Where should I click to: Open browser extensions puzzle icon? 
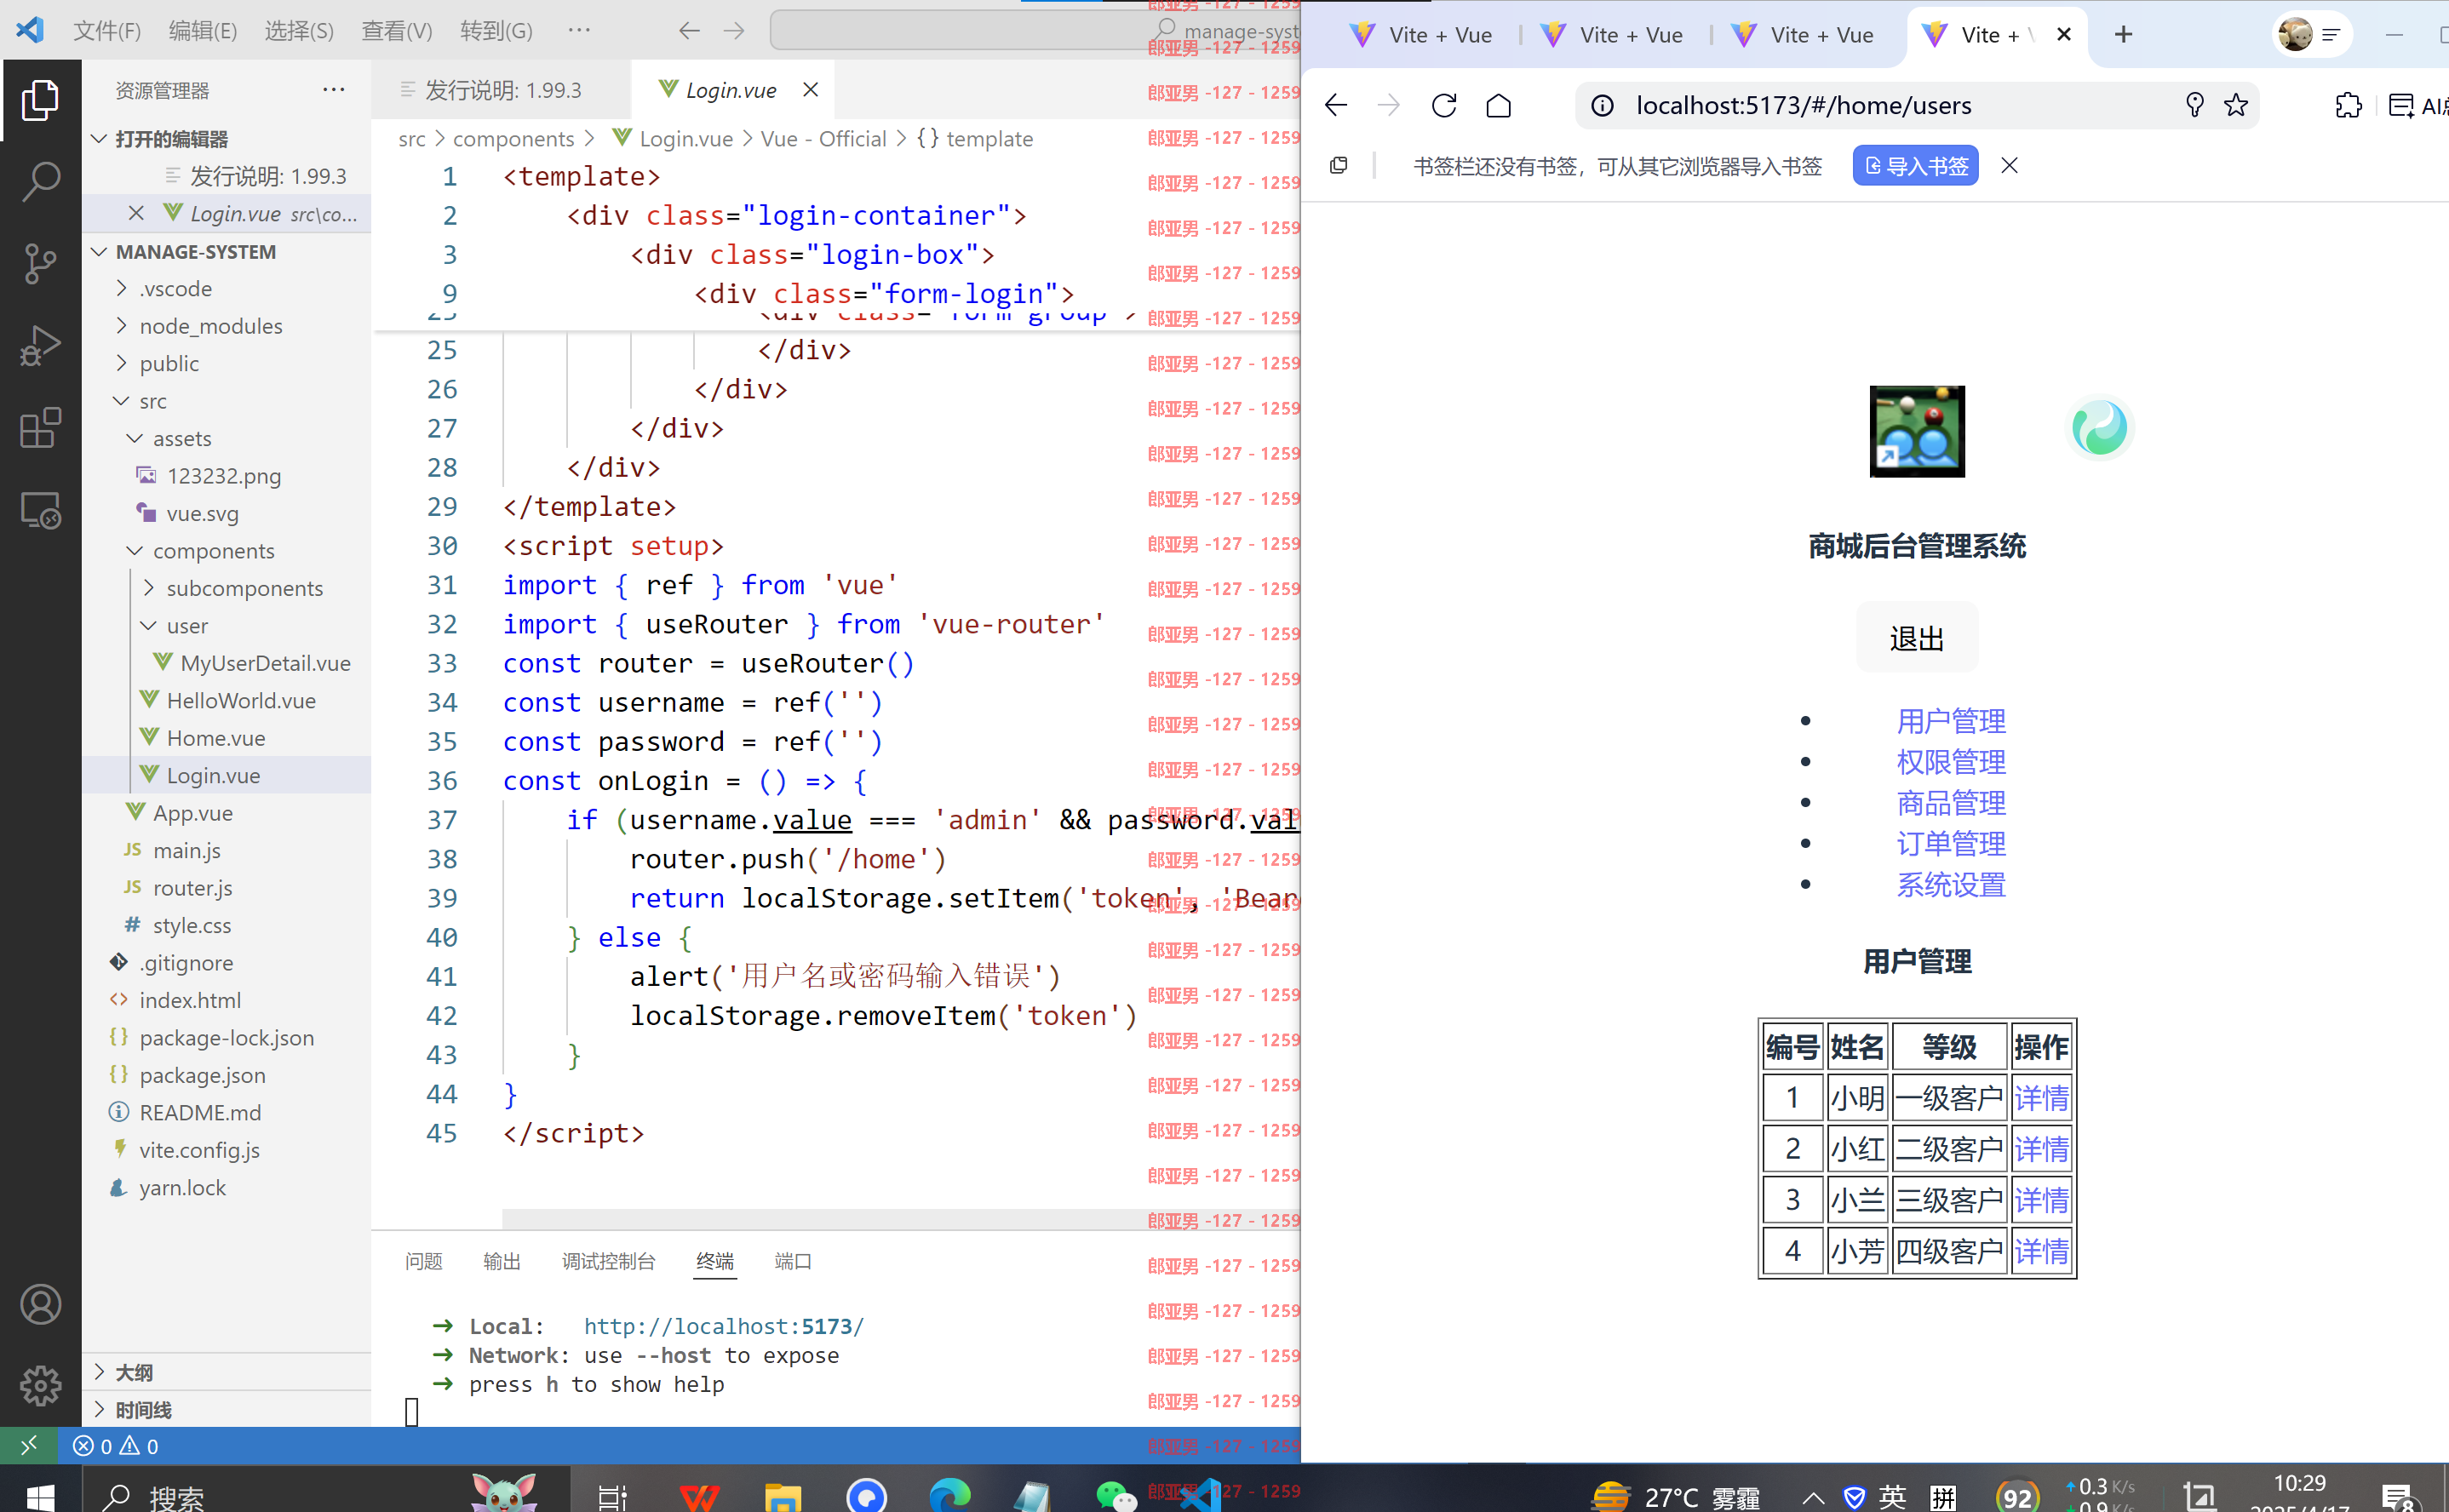[2348, 105]
